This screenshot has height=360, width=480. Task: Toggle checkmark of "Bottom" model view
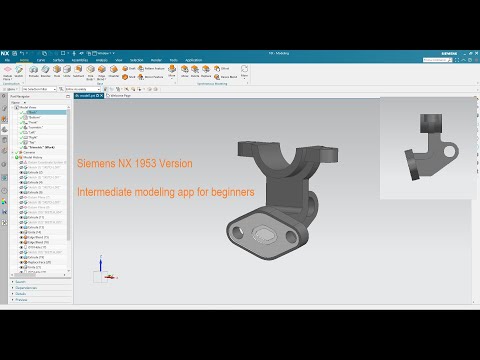[x=22, y=117]
